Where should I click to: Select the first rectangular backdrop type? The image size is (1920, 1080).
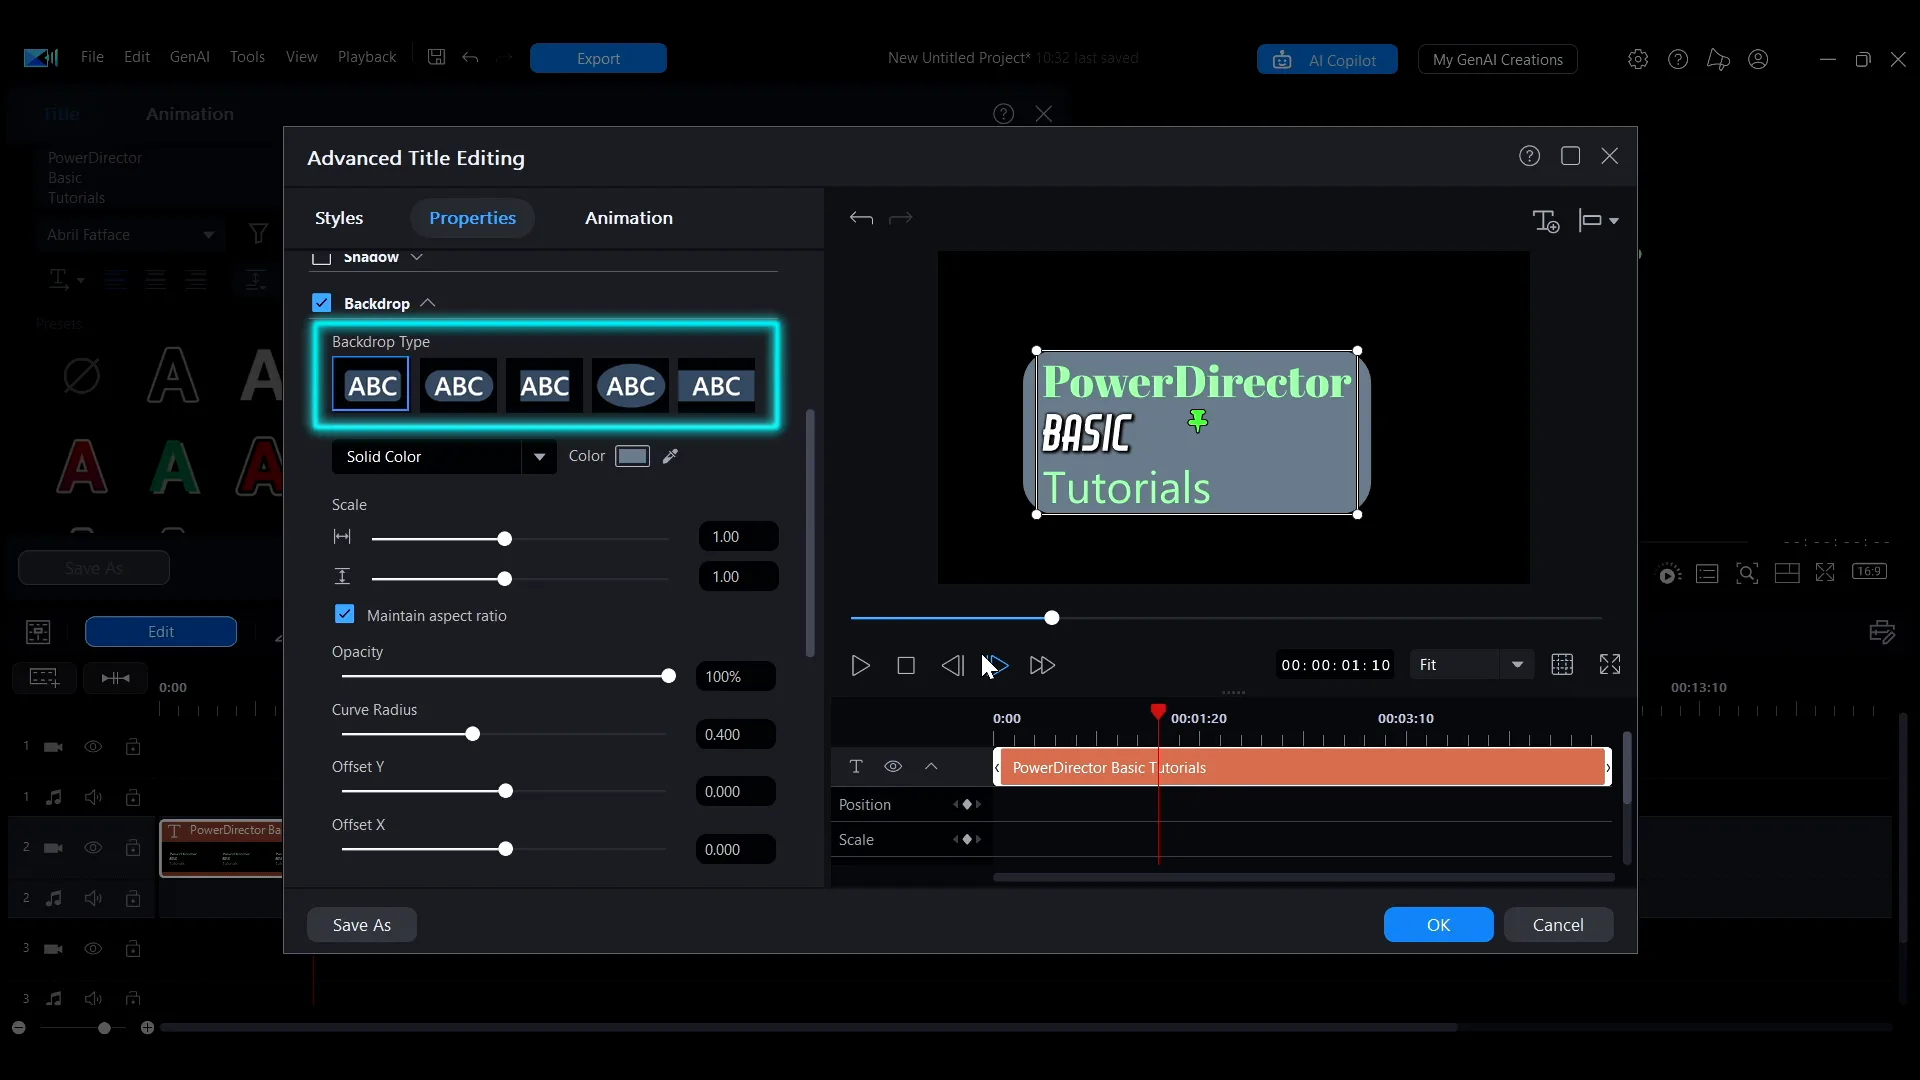click(371, 385)
